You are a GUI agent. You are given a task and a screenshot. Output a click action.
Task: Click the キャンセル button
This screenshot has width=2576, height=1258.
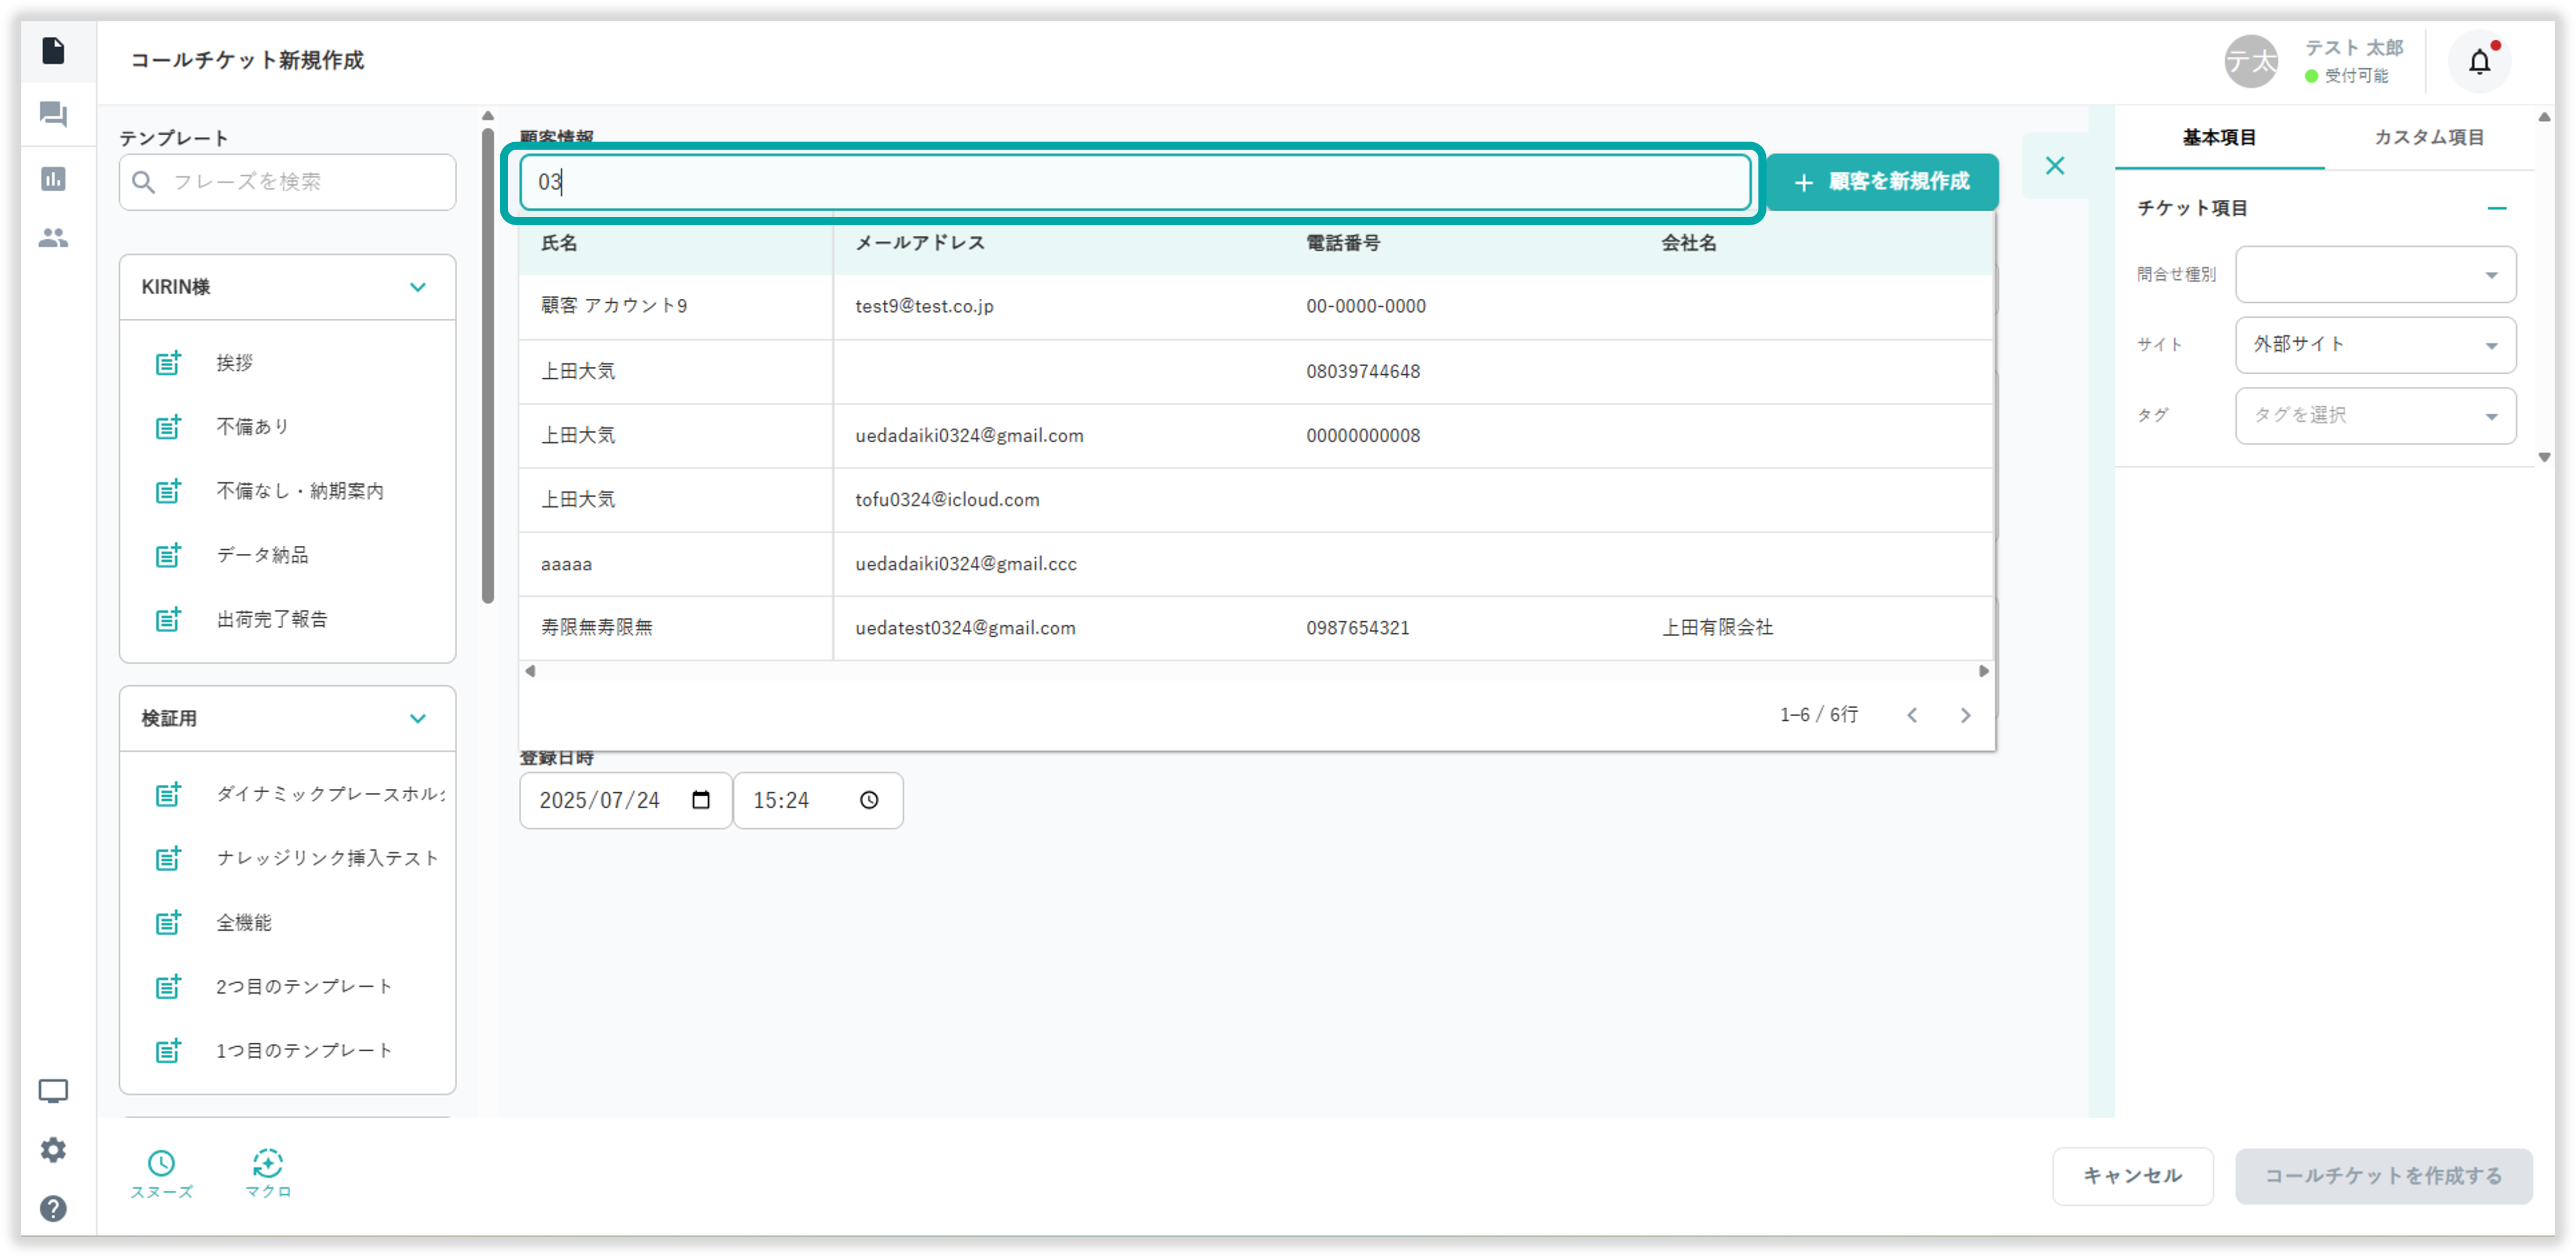[x=2132, y=1176]
